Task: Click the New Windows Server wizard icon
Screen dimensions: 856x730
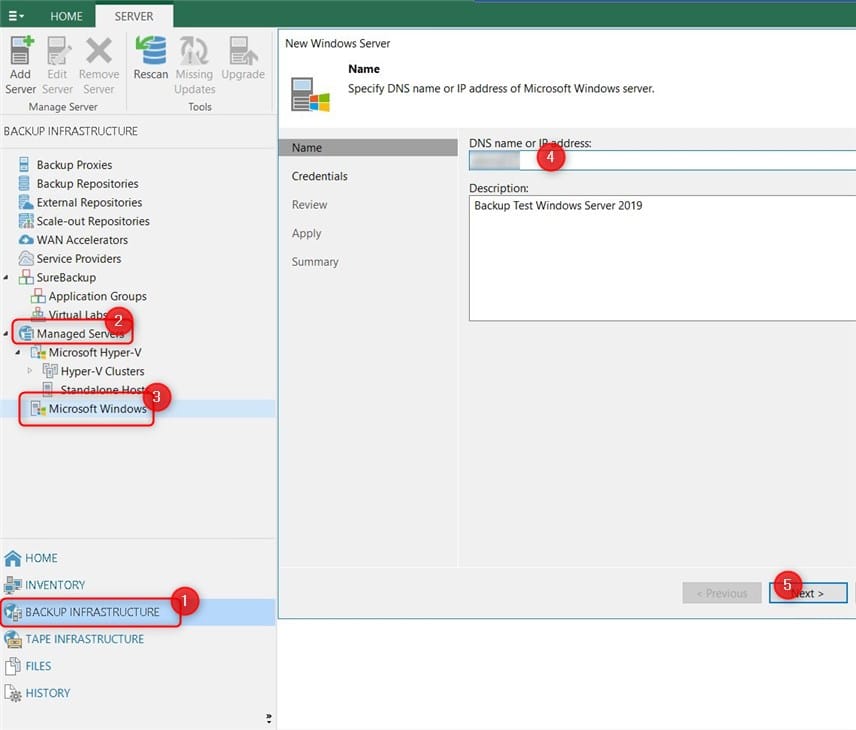Action: click(310, 94)
